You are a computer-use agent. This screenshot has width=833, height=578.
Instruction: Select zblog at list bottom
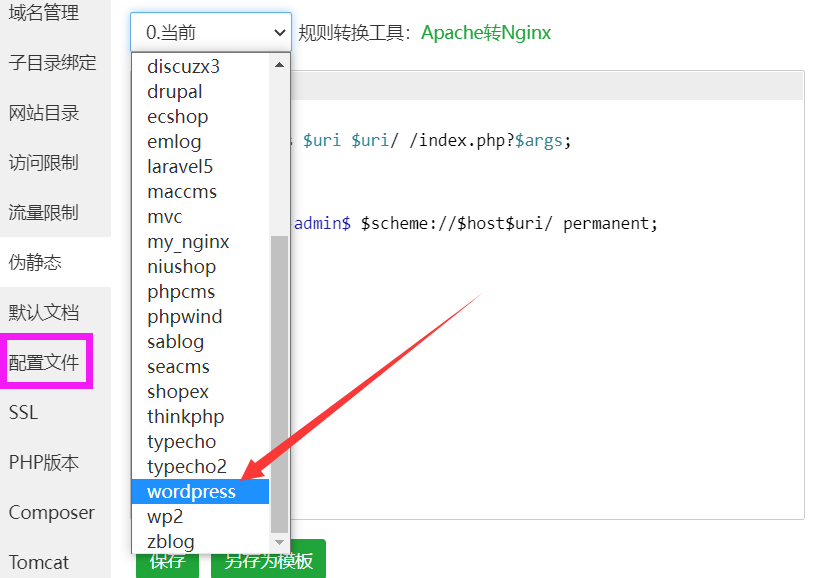pos(201,541)
